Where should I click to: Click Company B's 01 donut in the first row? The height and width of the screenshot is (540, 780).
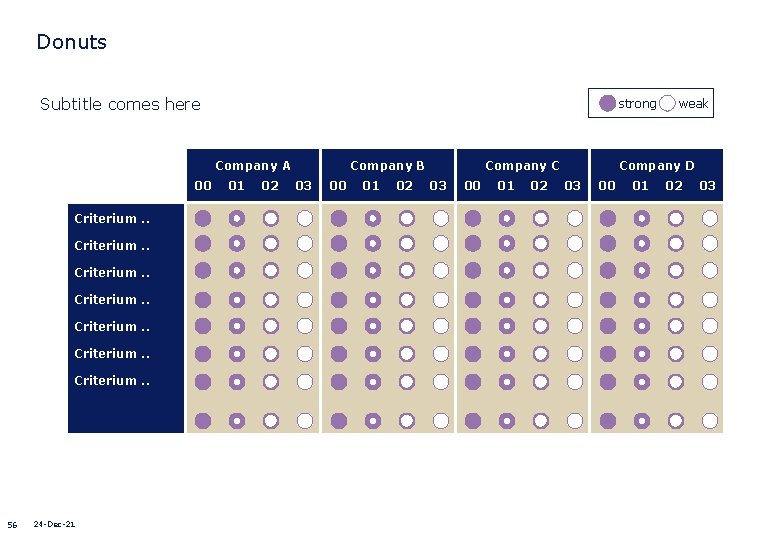tap(372, 218)
